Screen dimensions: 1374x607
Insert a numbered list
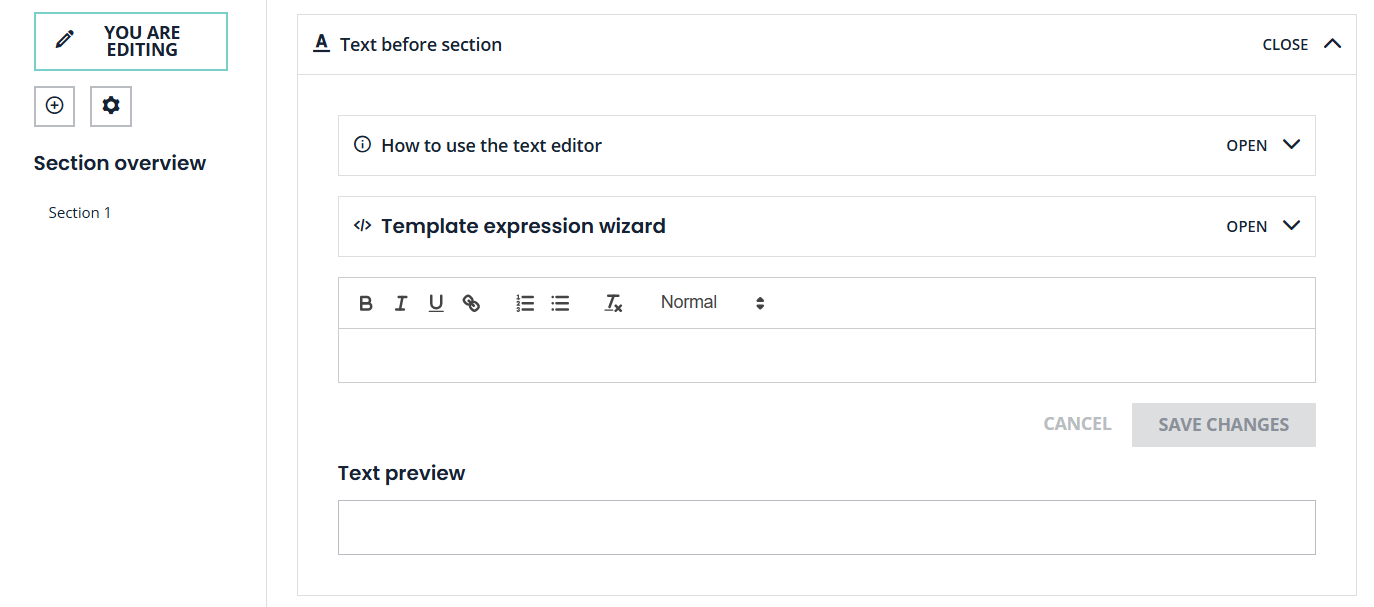tap(525, 303)
